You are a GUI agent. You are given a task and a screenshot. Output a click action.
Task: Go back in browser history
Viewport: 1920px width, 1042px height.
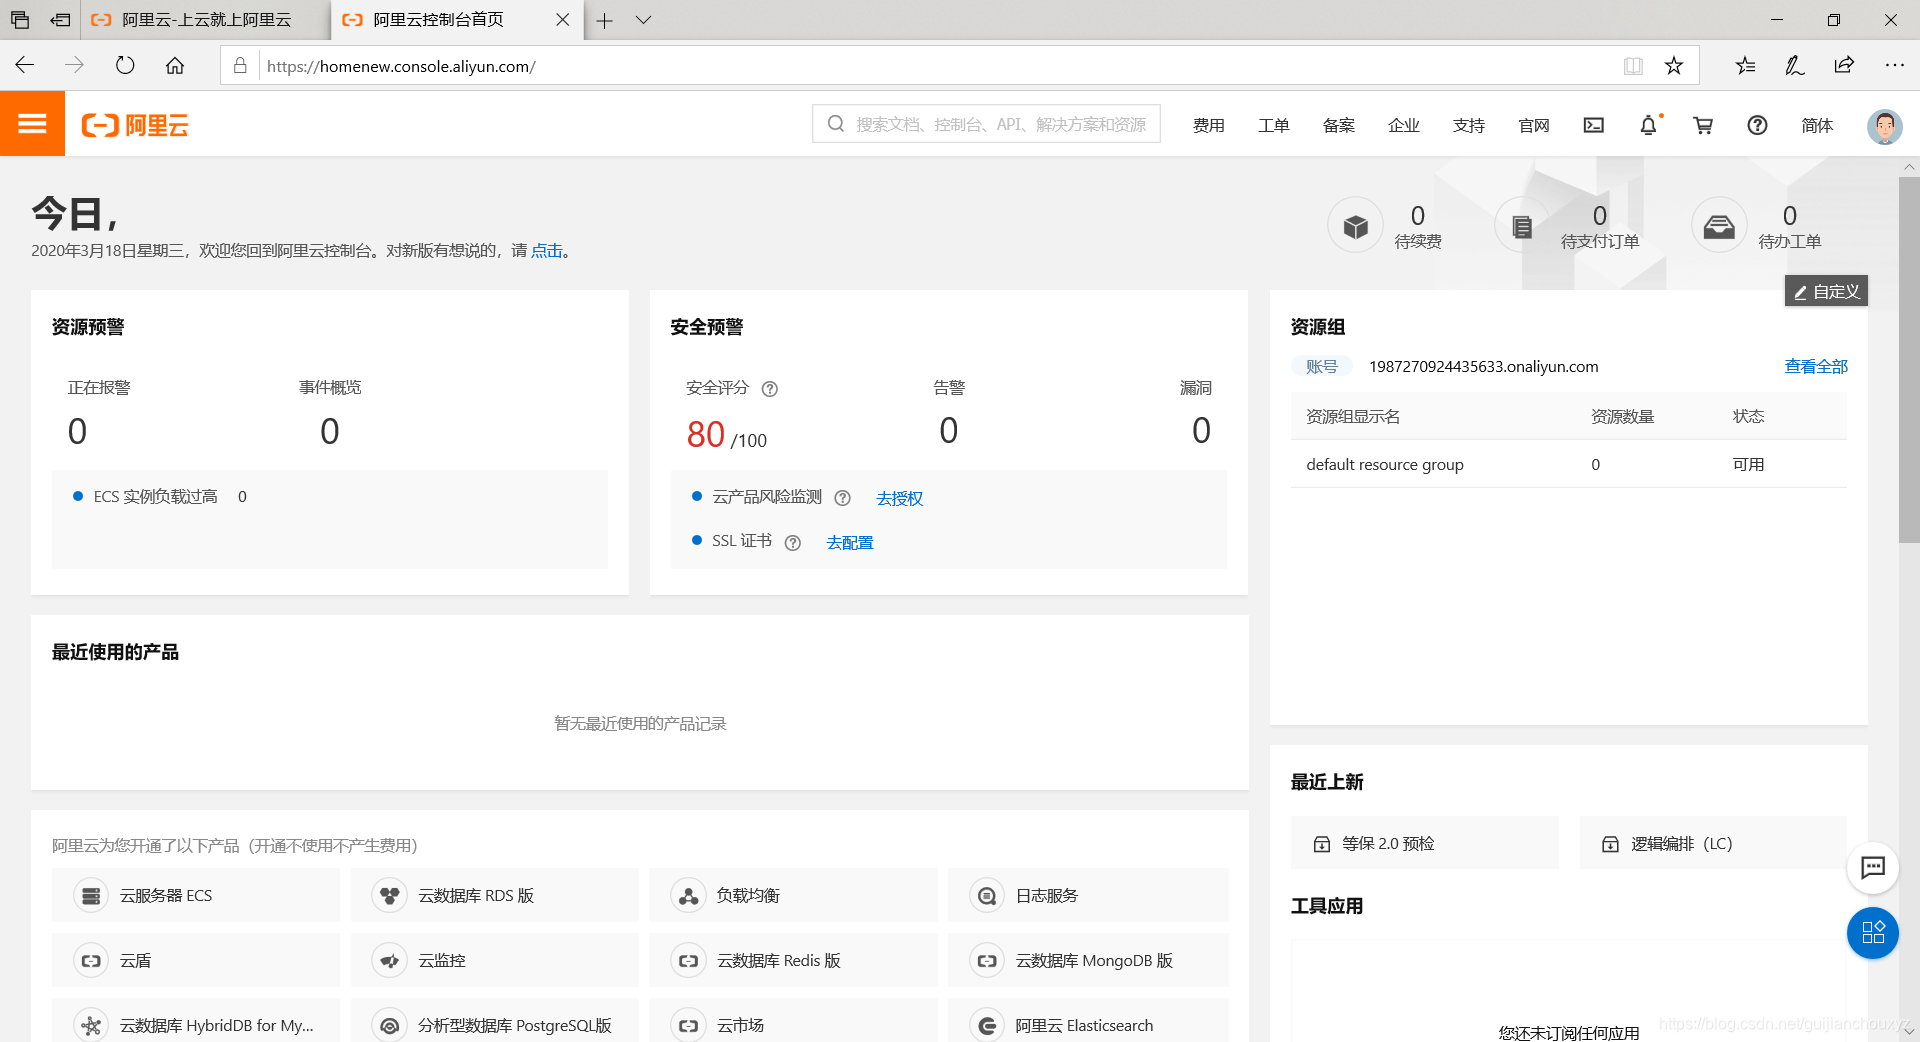coord(25,66)
